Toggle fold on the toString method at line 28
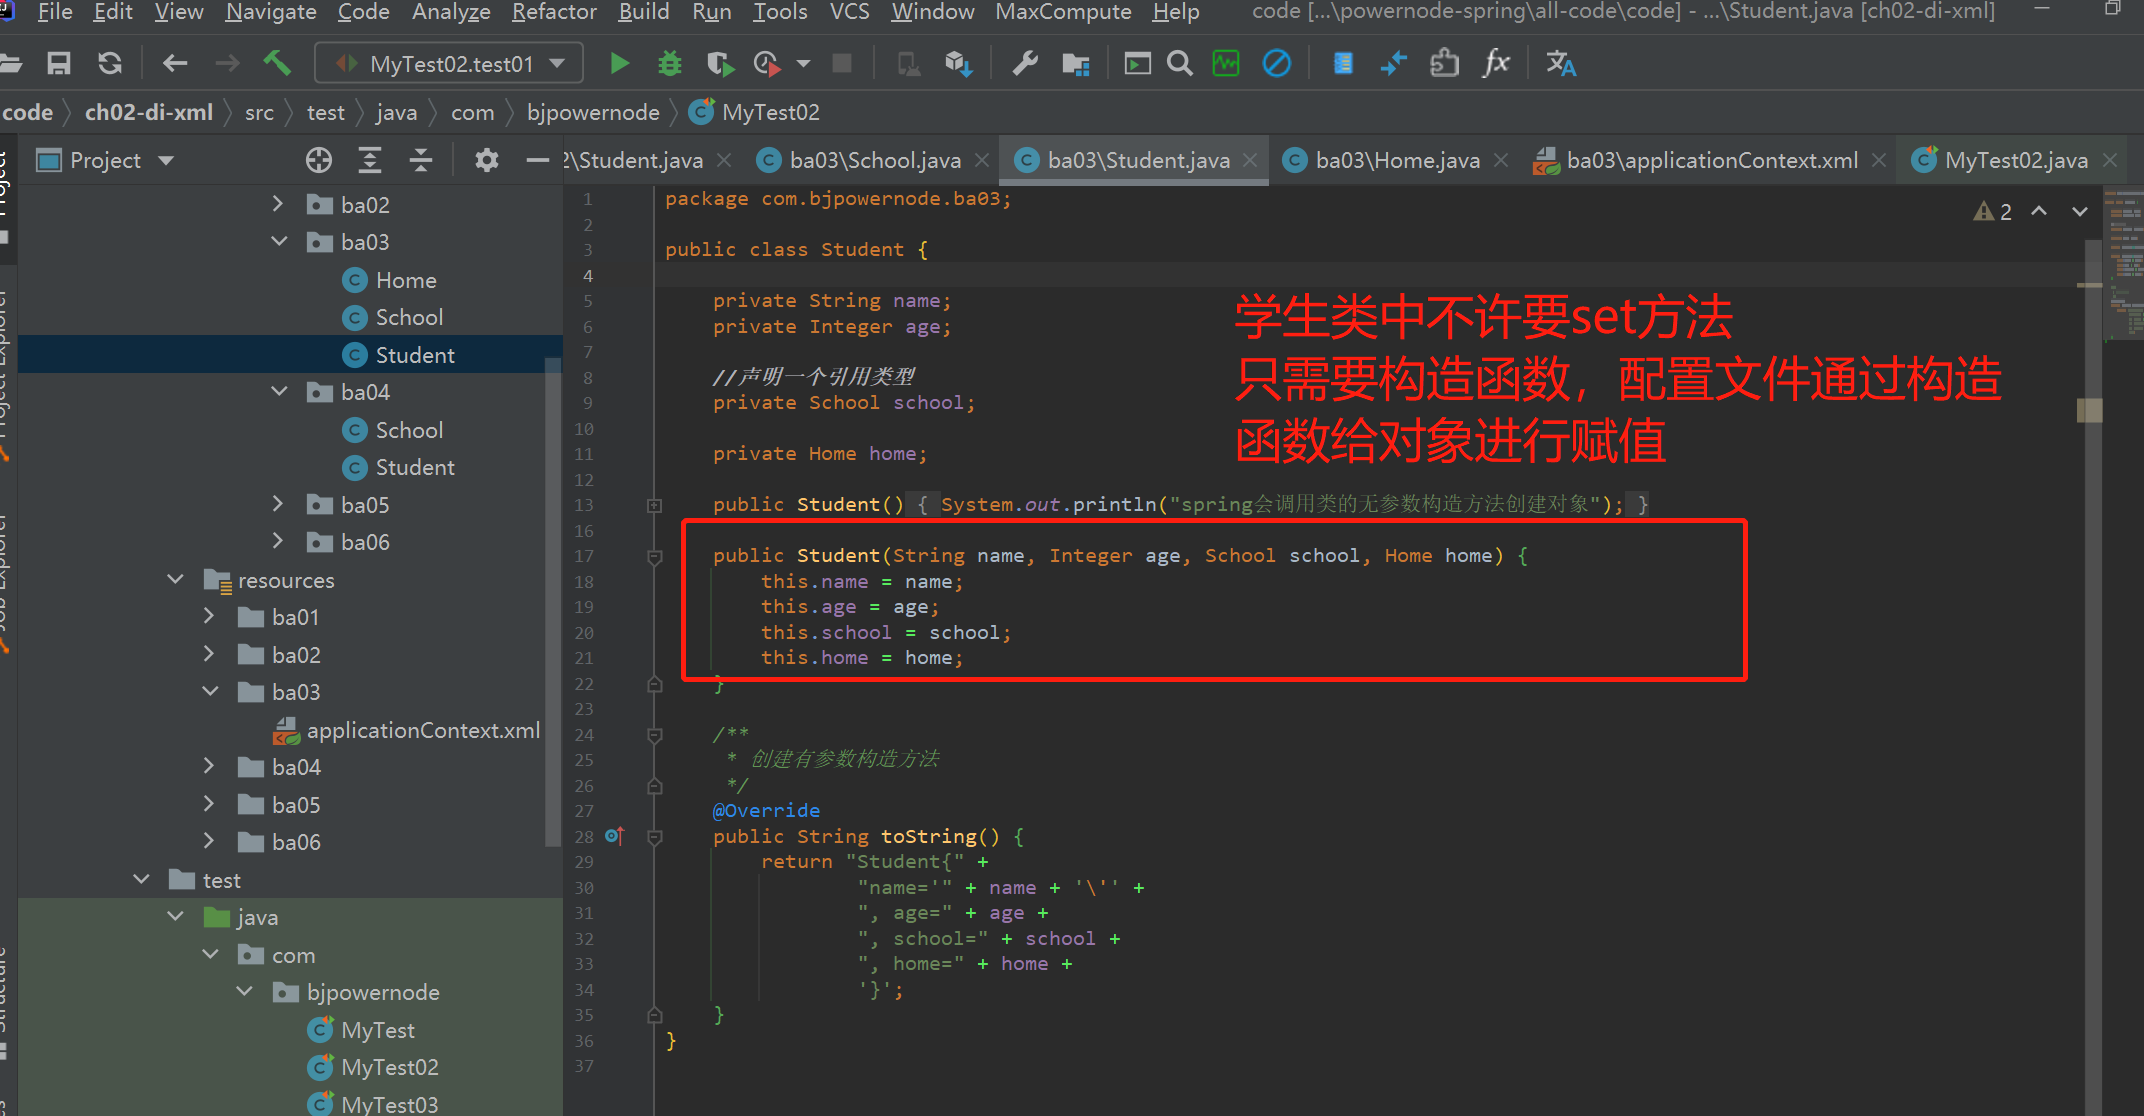 click(x=655, y=837)
